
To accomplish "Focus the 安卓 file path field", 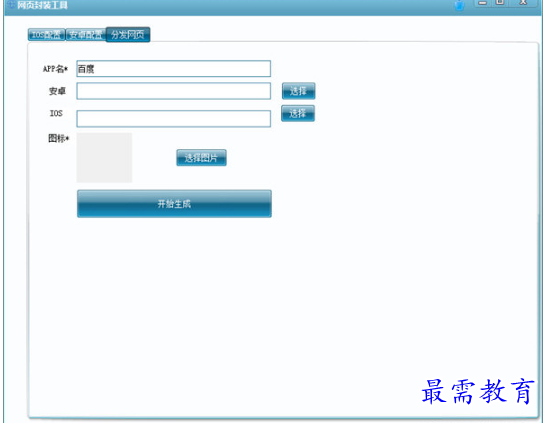I will point(173,91).
